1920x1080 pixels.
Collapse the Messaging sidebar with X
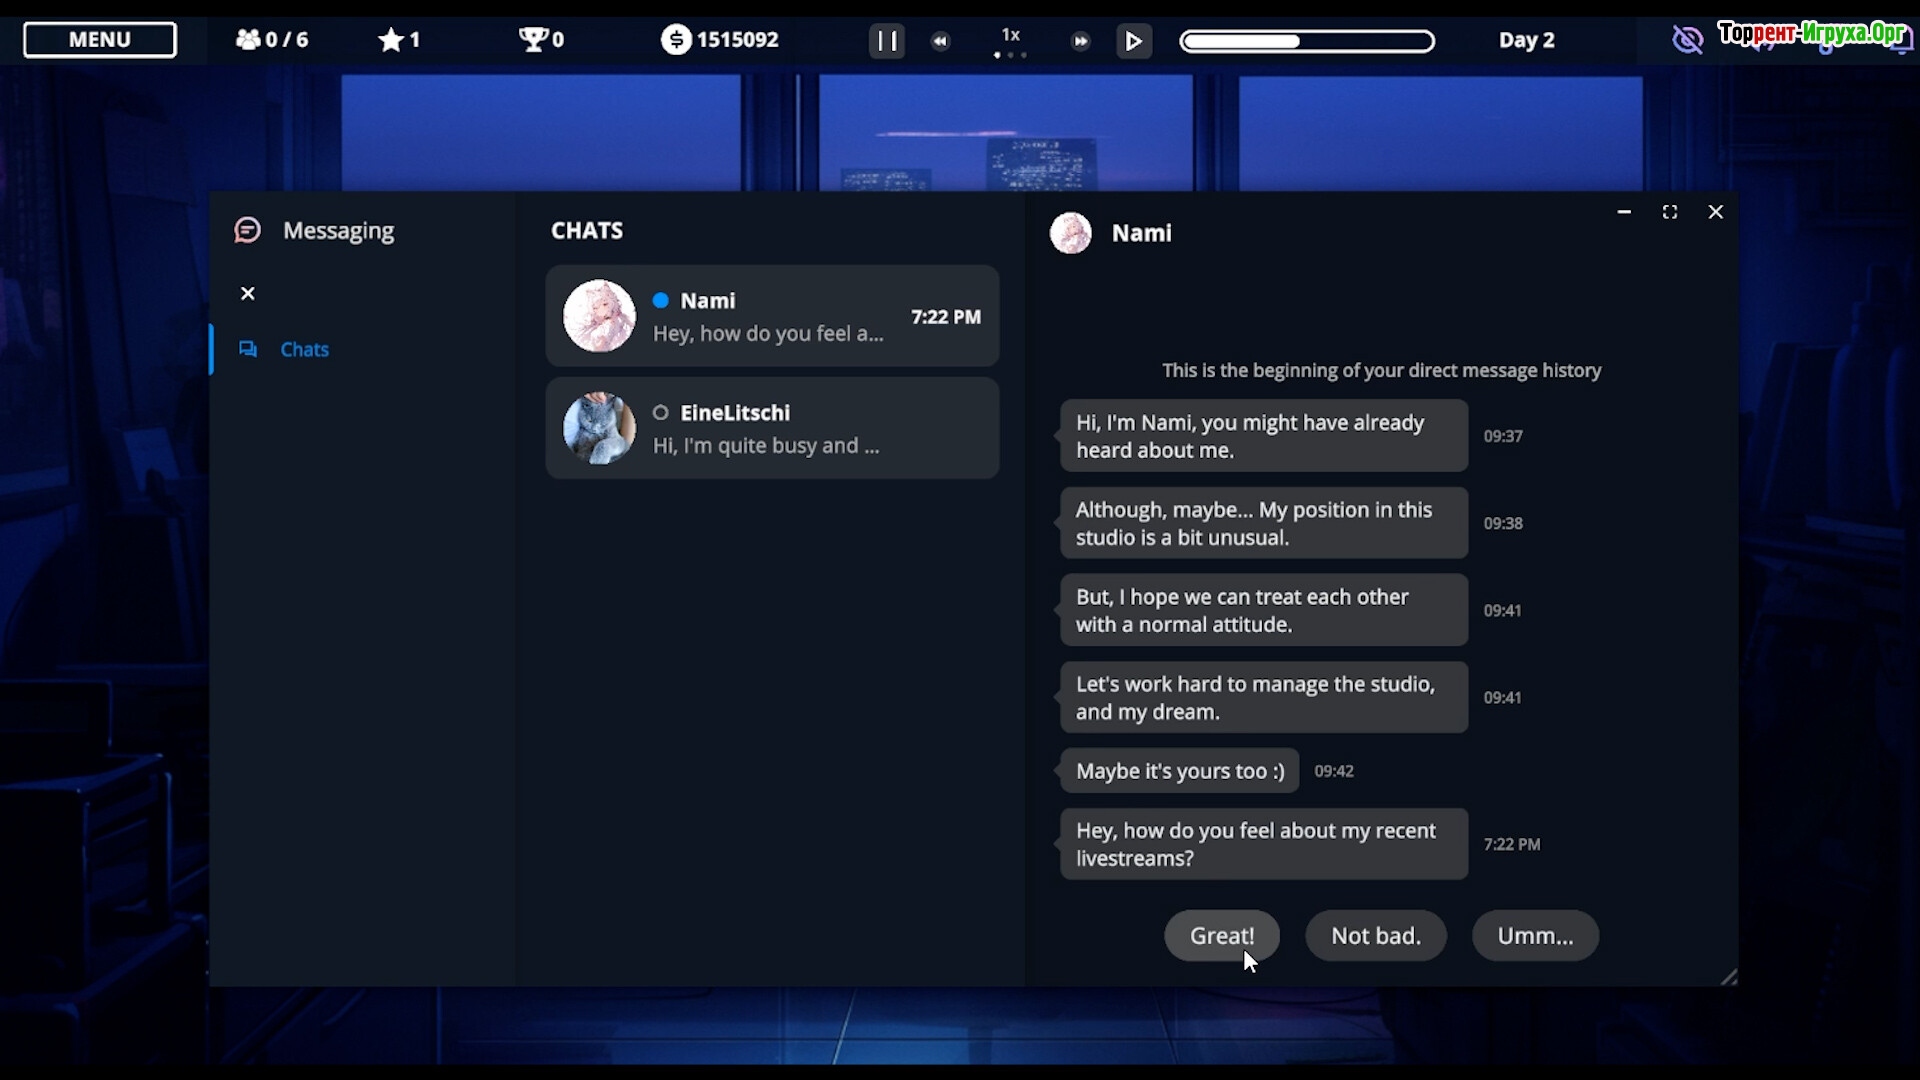pyautogui.click(x=248, y=293)
